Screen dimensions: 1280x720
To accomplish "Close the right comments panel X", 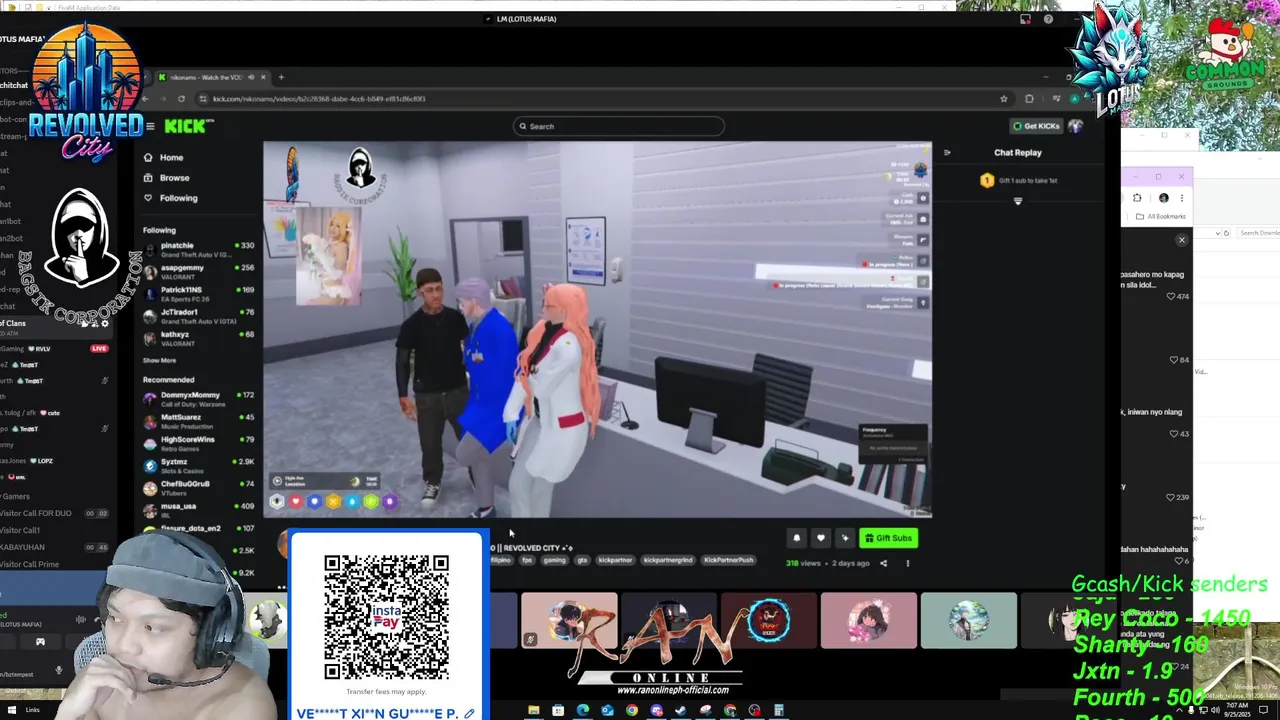I will [1181, 240].
